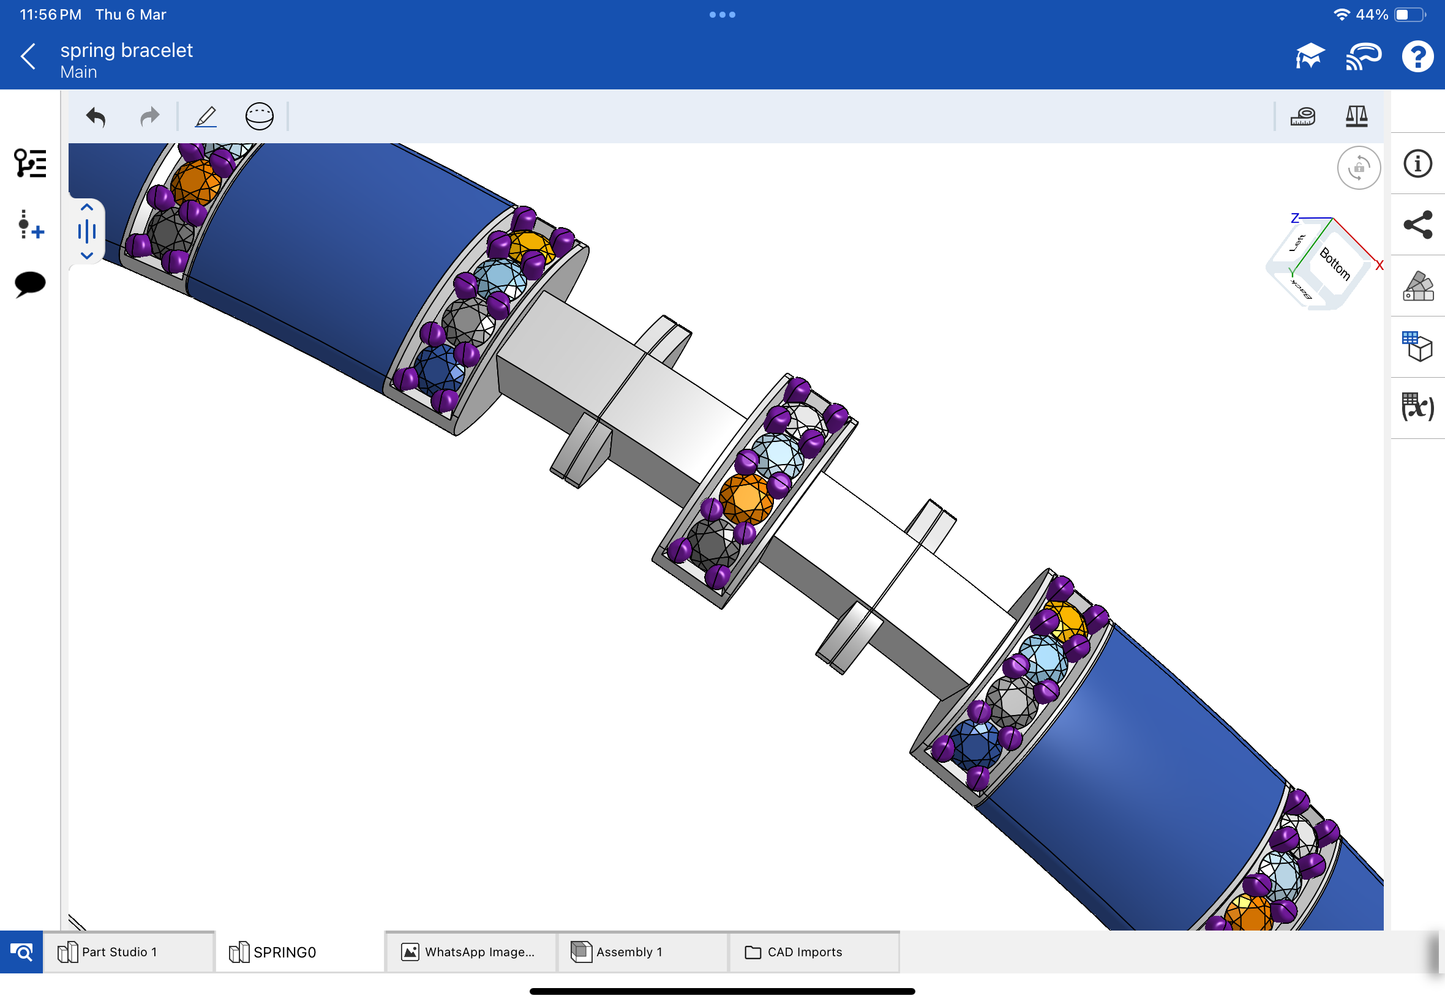This screenshot has height=1004, width=1445.
Task: Tap the undo arrow in toolbar
Action: [x=96, y=117]
